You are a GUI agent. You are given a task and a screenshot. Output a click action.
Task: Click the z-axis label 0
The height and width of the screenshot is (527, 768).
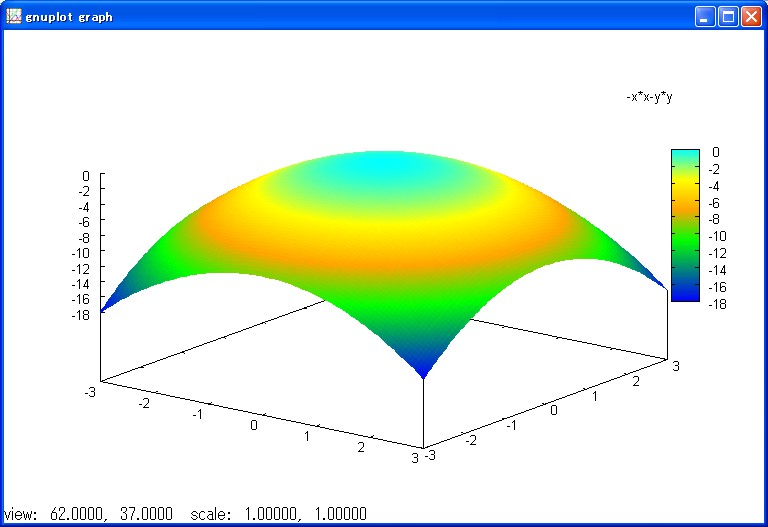86,176
